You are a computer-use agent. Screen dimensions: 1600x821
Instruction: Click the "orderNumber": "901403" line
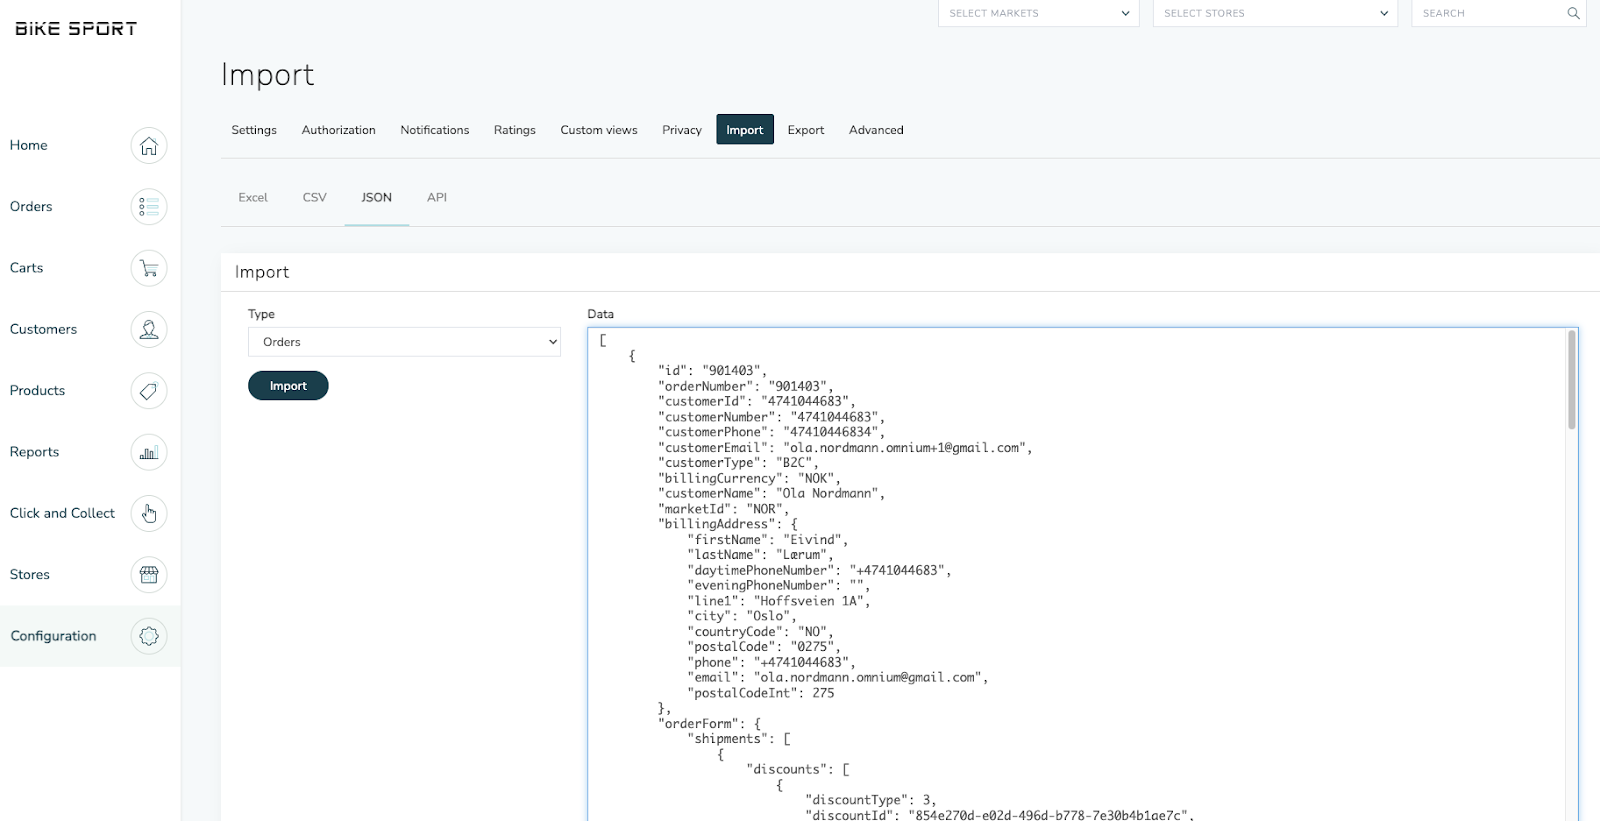(x=745, y=386)
